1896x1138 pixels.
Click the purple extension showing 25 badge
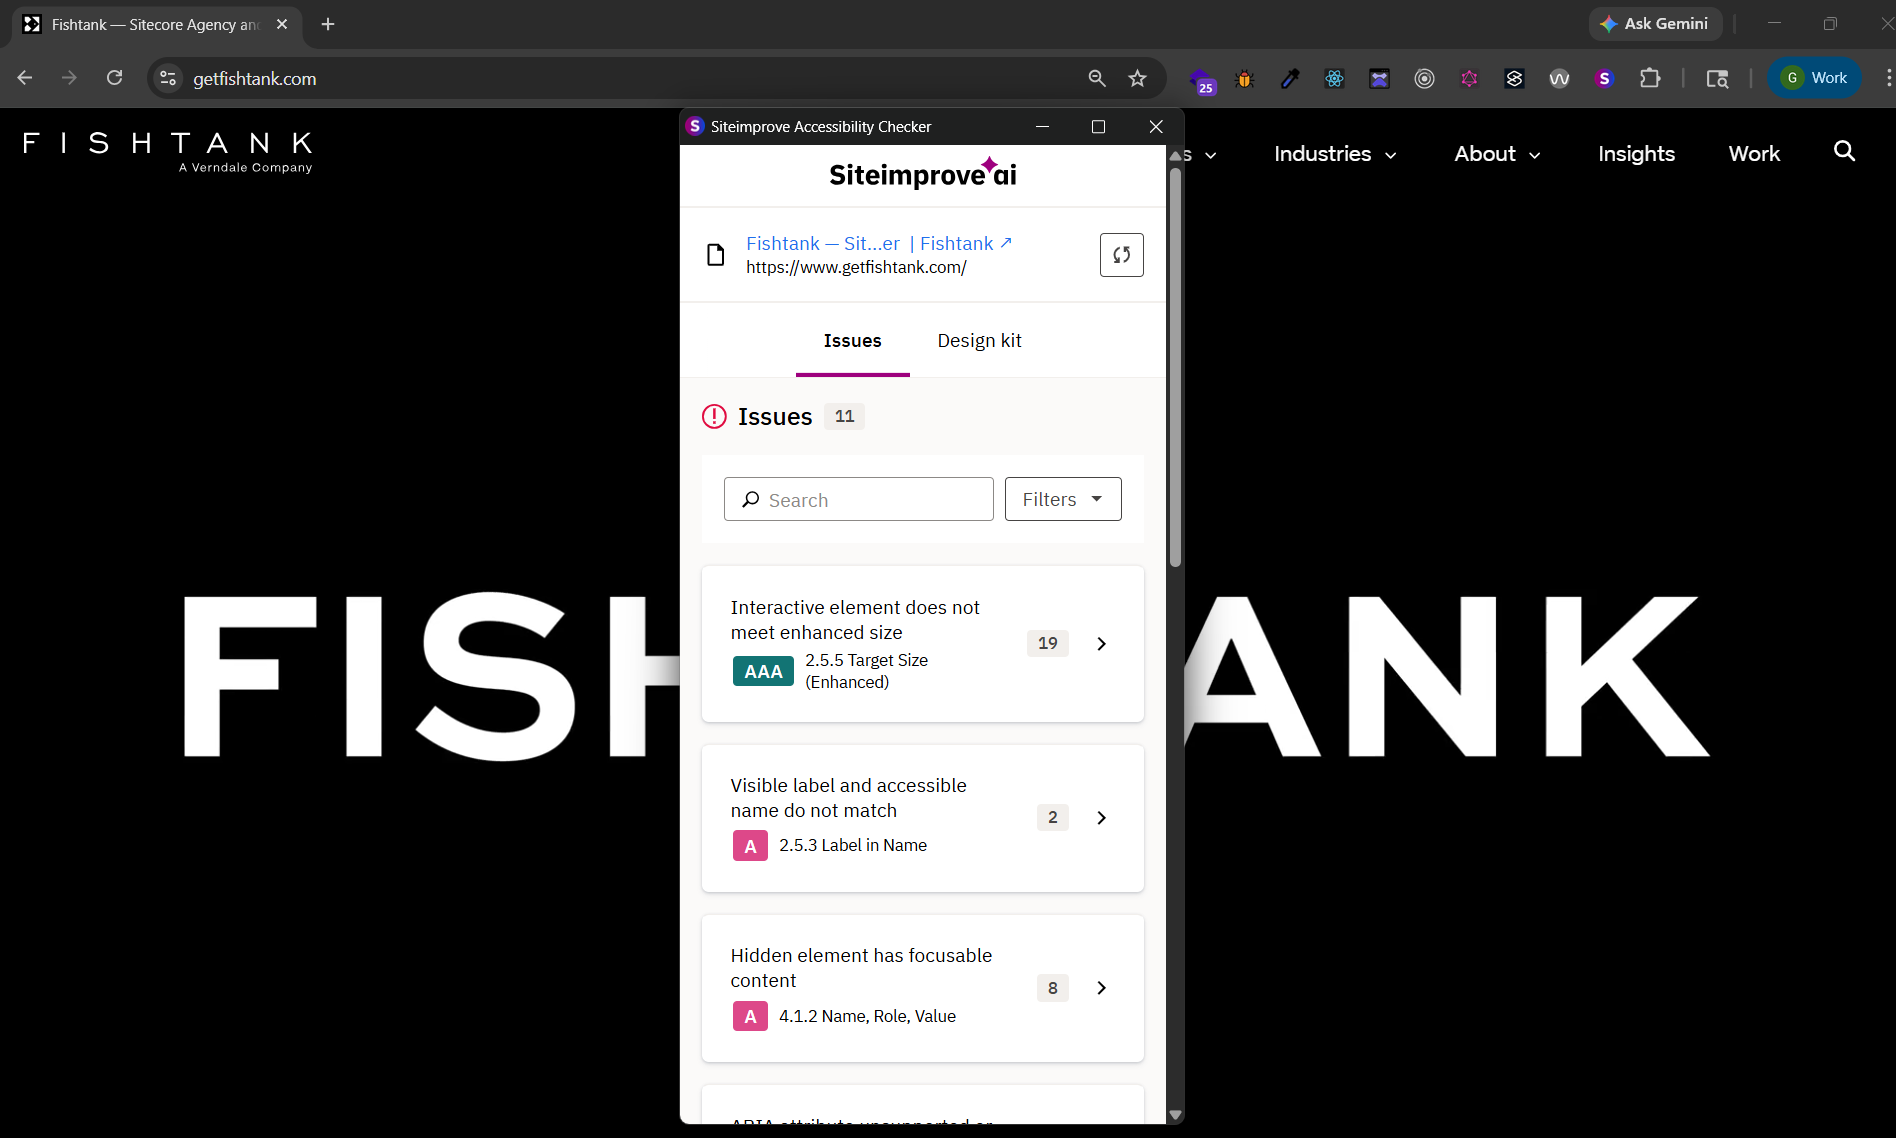(1204, 78)
